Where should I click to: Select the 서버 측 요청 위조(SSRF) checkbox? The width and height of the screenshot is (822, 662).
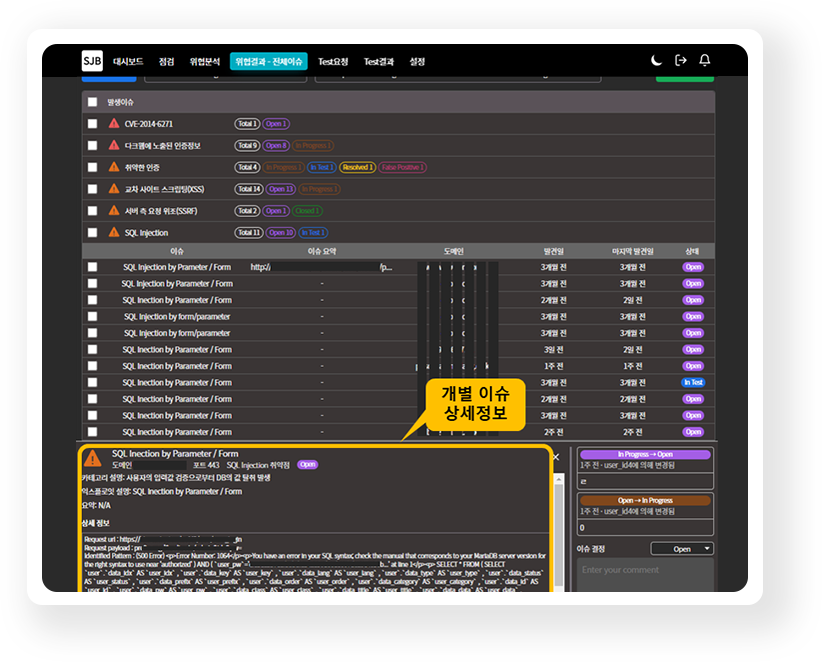tap(92, 211)
